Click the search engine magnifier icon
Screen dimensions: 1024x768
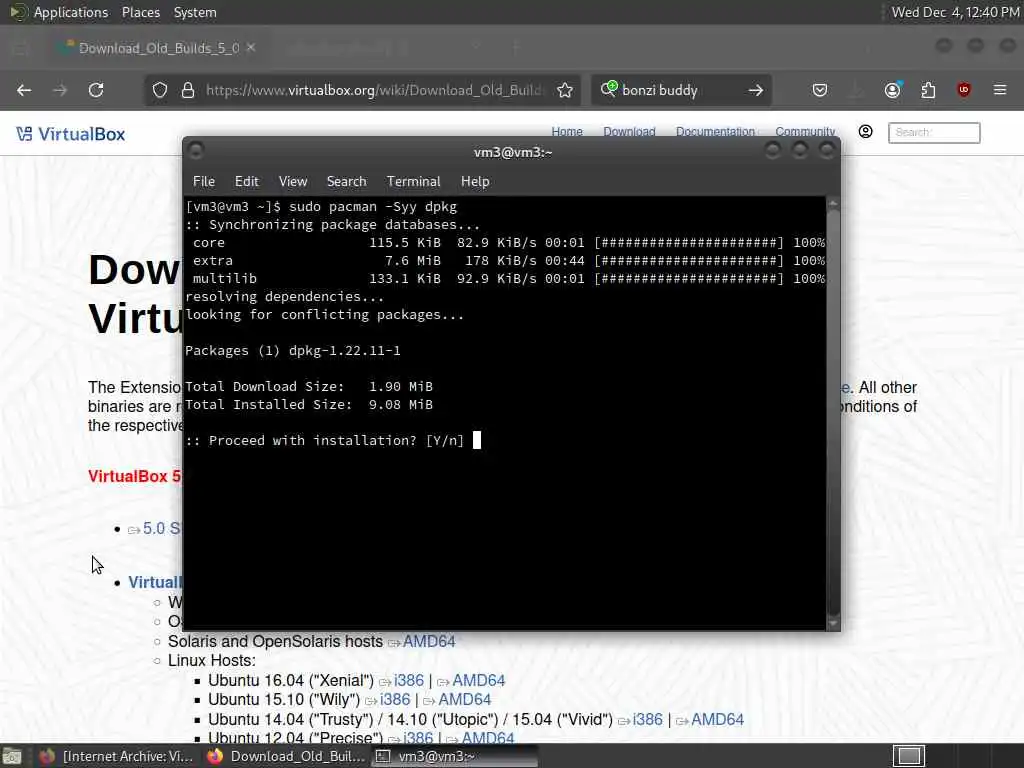pyautogui.click(x=609, y=89)
